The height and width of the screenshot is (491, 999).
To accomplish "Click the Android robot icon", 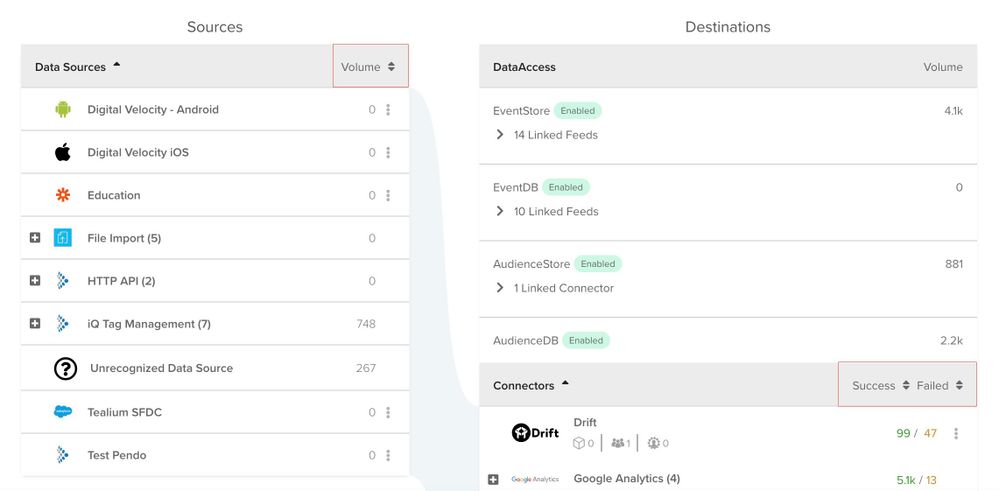I will (63, 110).
